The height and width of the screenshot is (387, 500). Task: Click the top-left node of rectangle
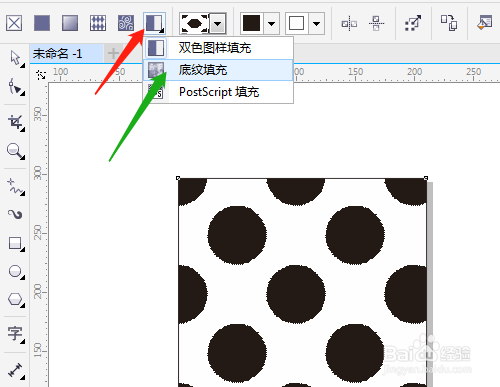(x=178, y=178)
